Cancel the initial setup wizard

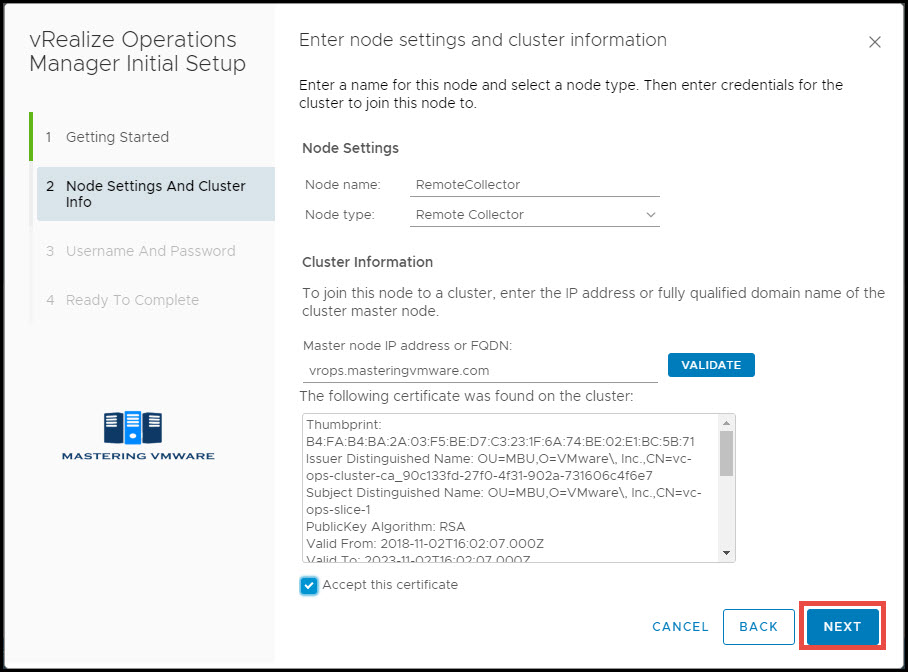680,627
